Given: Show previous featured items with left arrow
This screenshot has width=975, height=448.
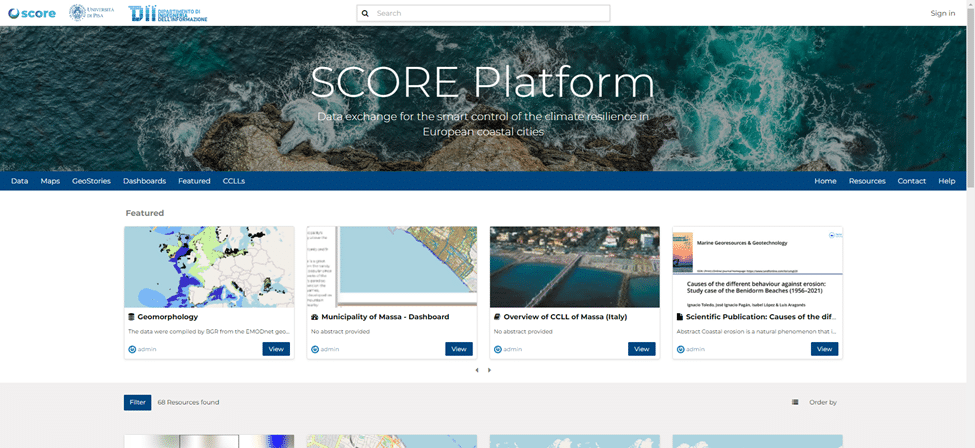Looking at the screenshot, I should pyautogui.click(x=477, y=370).
